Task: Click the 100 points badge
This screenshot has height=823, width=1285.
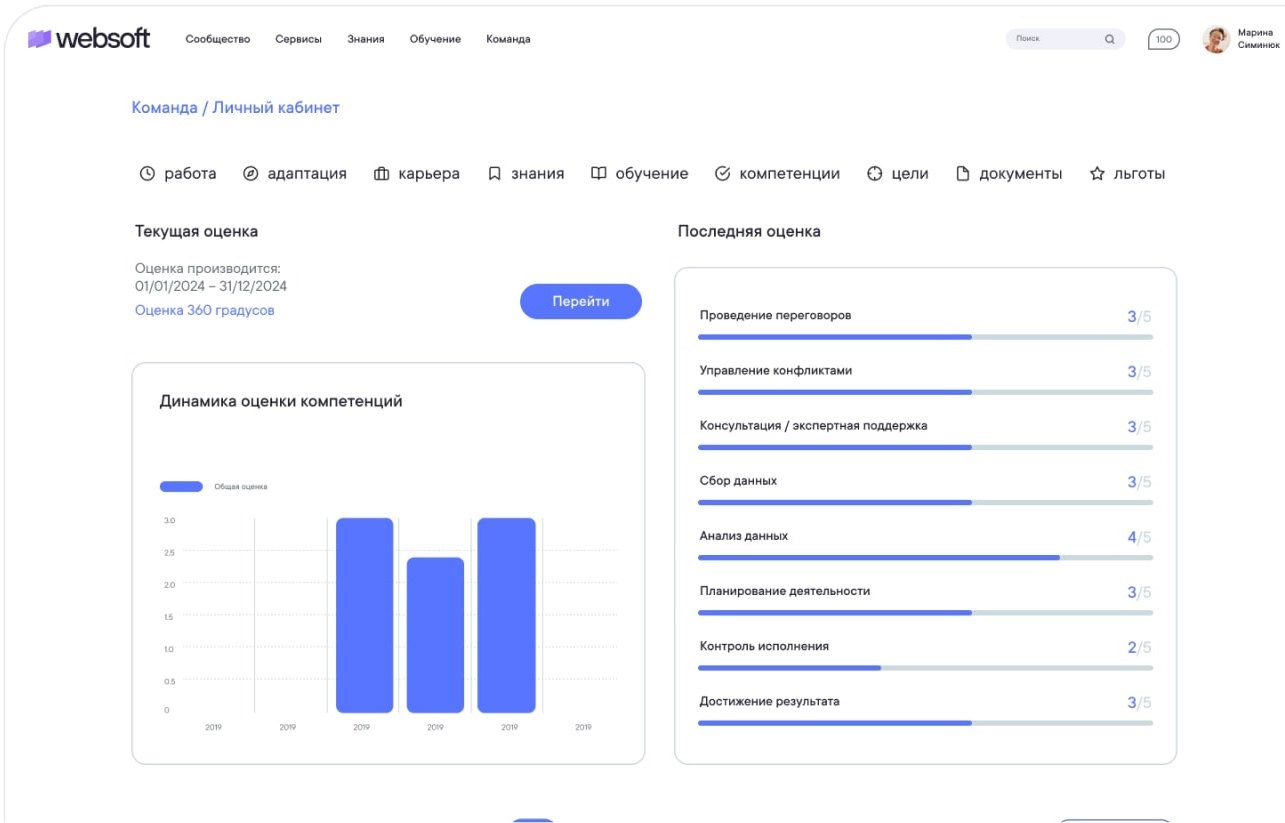Action: click(x=1163, y=40)
